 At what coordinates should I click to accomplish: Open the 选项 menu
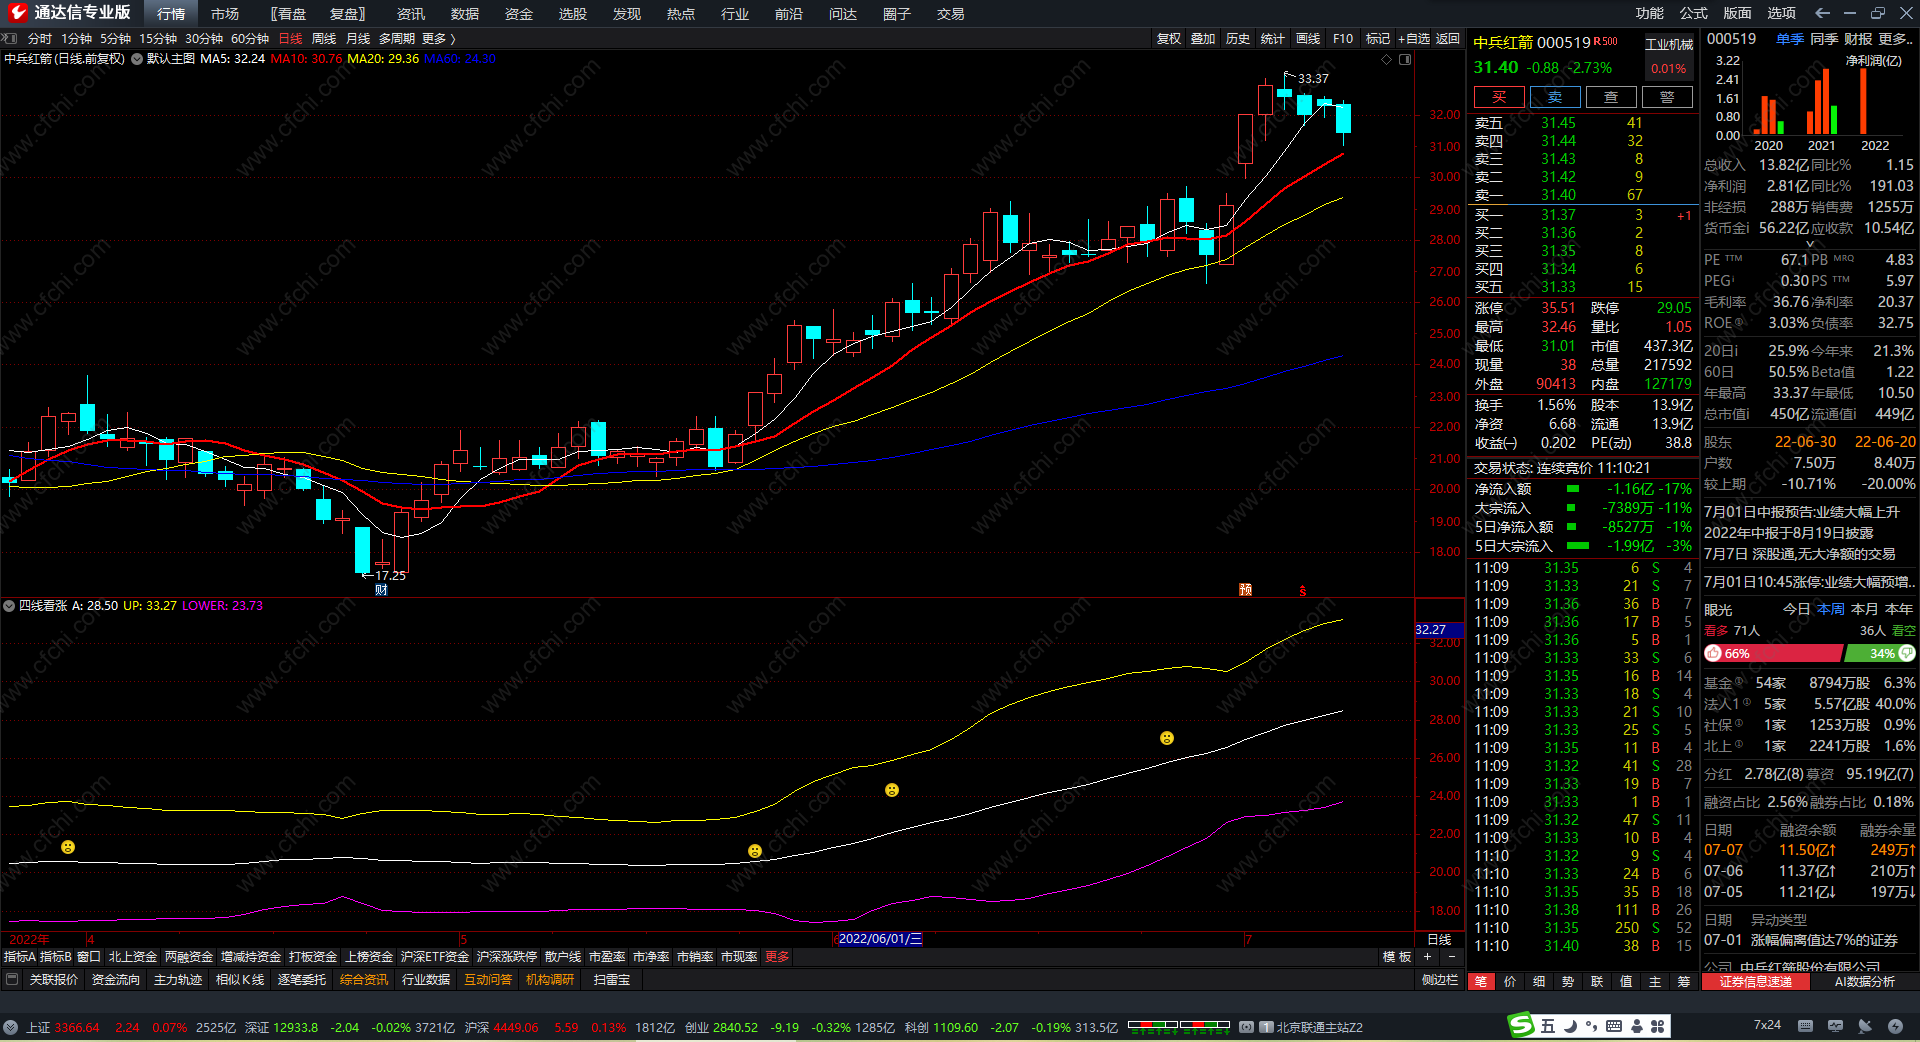[1782, 13]
